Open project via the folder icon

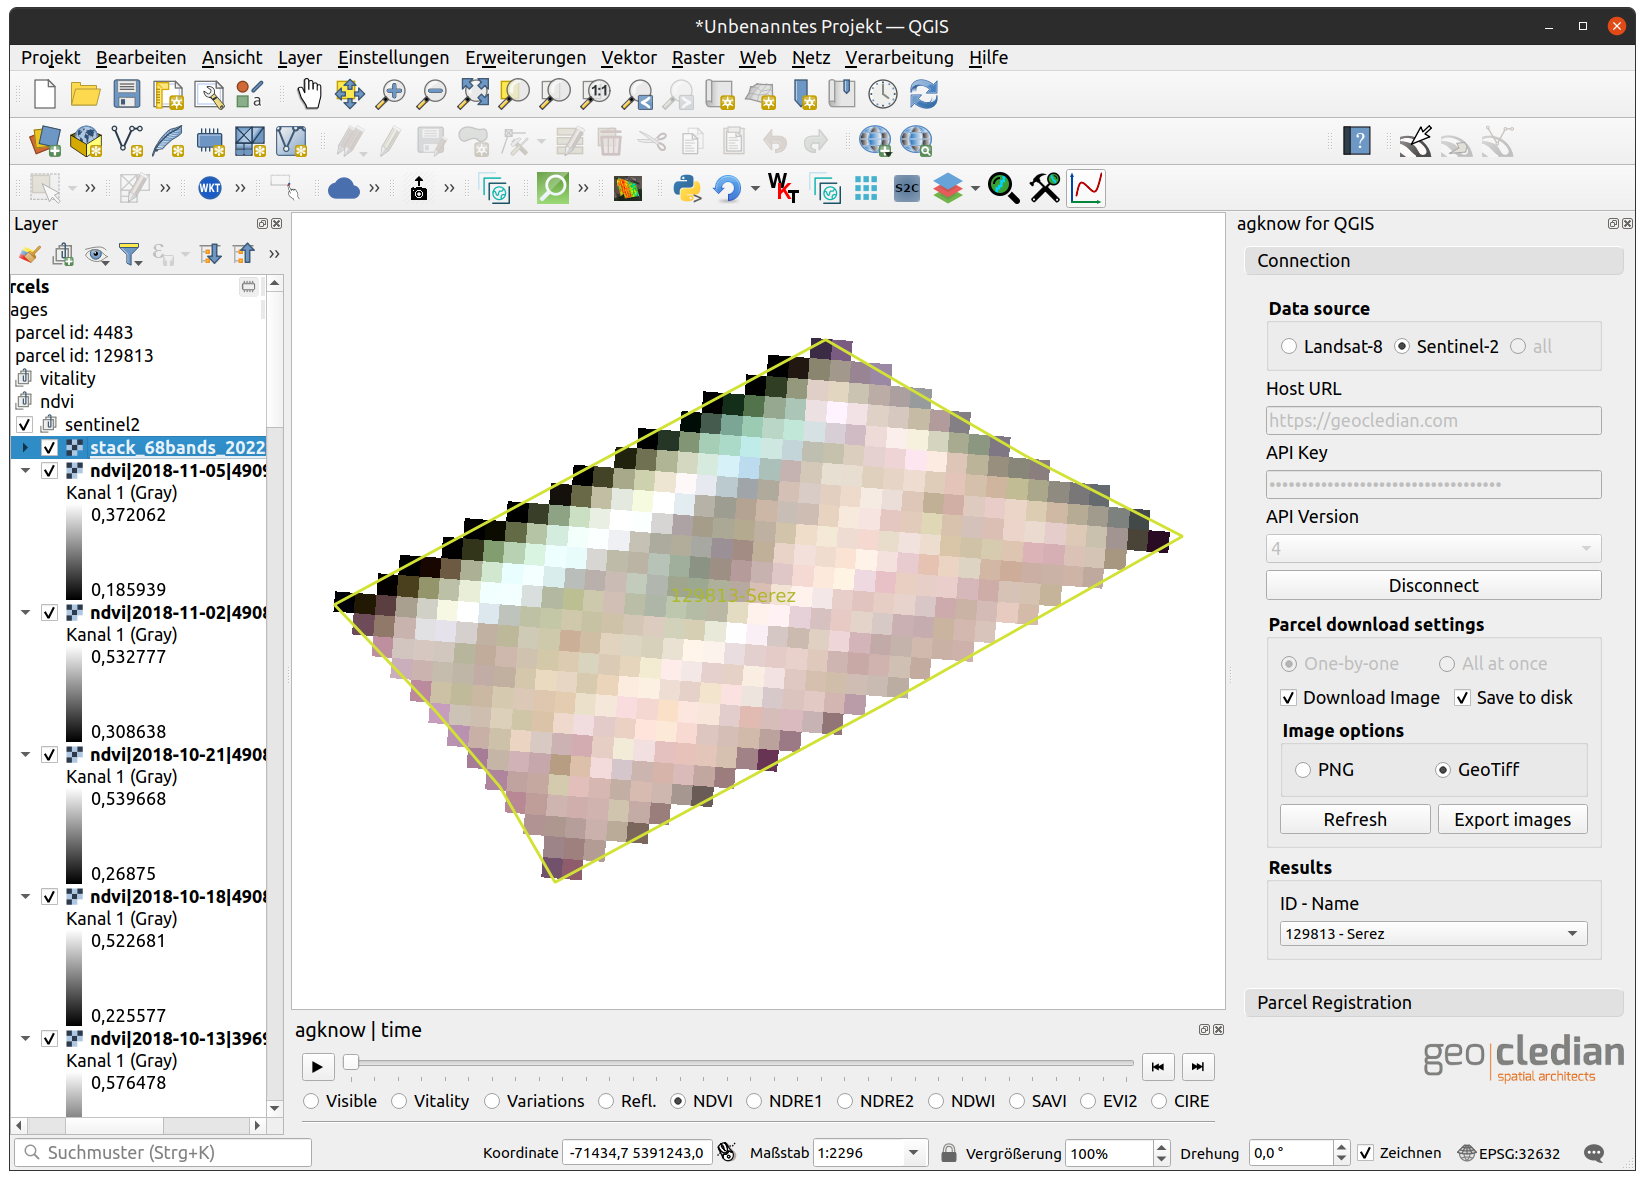85,95
